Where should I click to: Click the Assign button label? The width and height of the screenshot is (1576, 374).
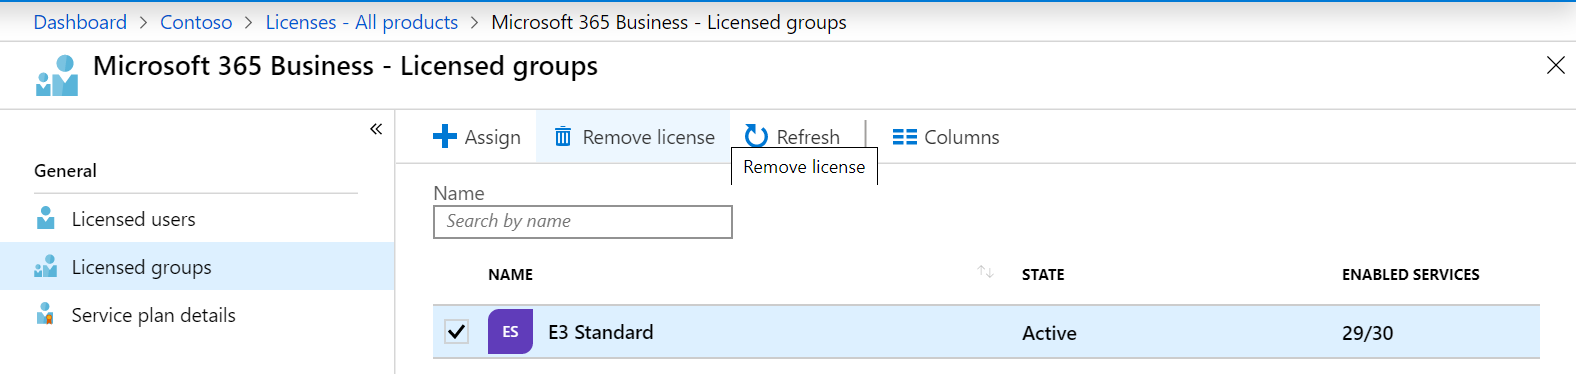tap(493, 137)
